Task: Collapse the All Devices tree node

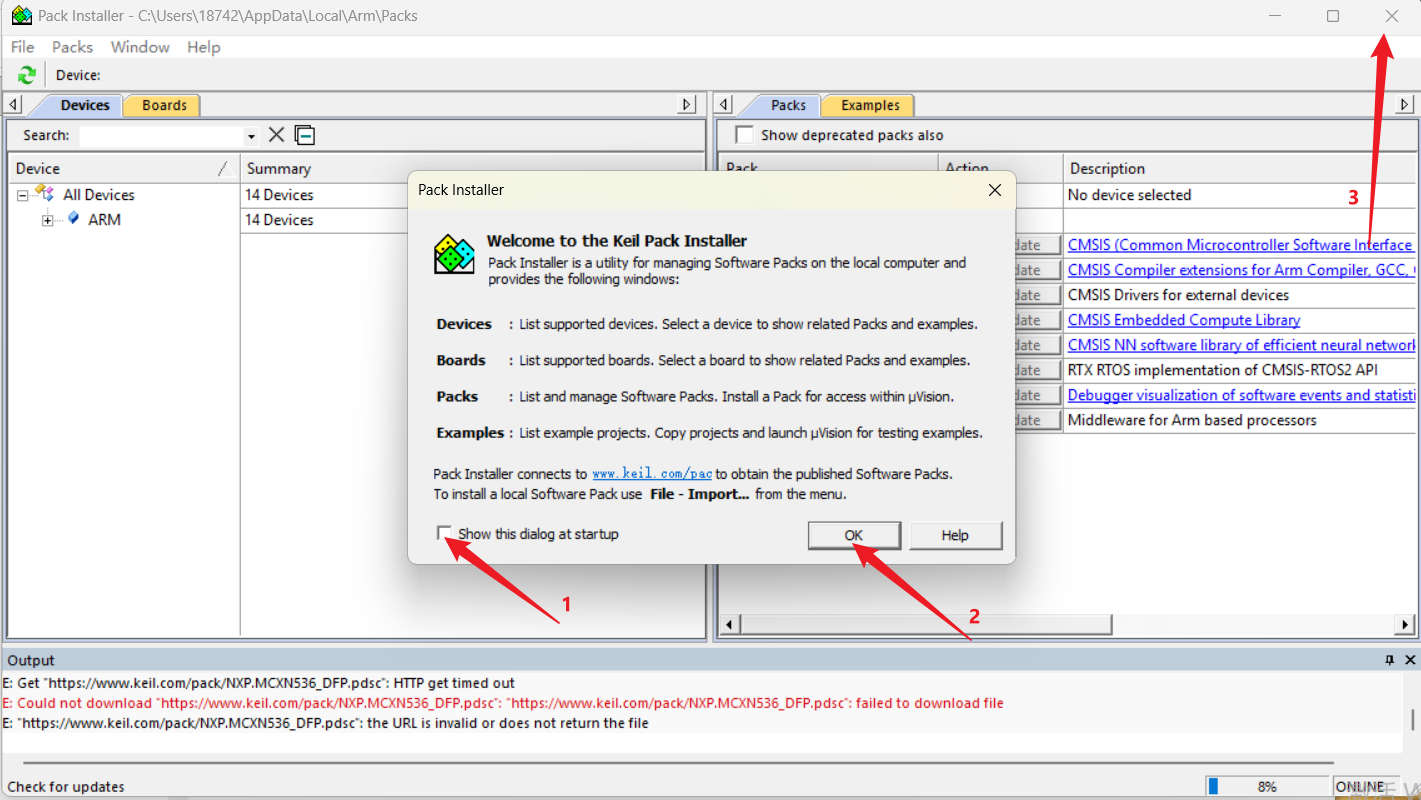Action: click(x=22, y=195)
